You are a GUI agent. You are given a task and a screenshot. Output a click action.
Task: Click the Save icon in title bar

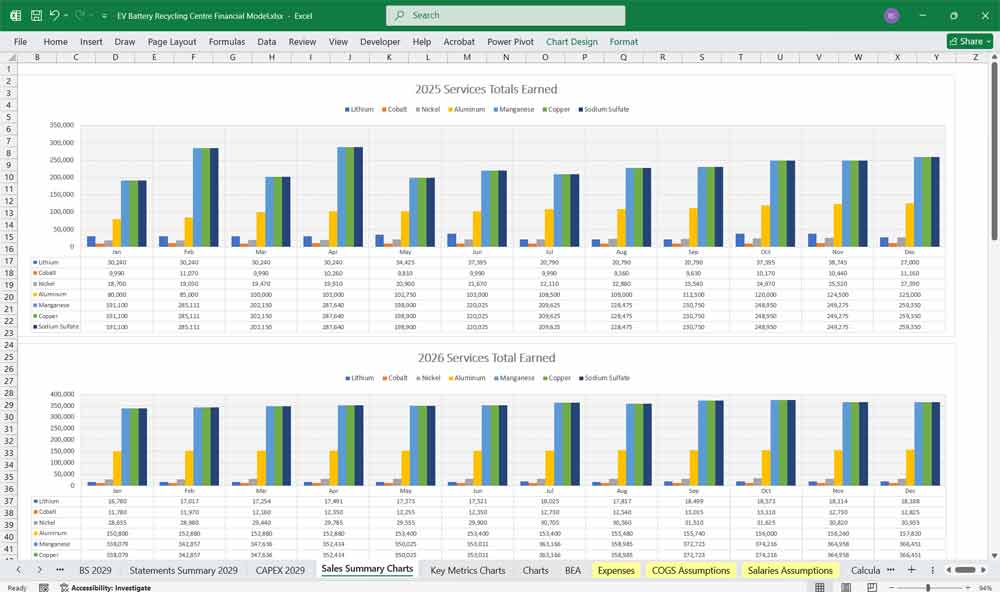tap(35, 16)
